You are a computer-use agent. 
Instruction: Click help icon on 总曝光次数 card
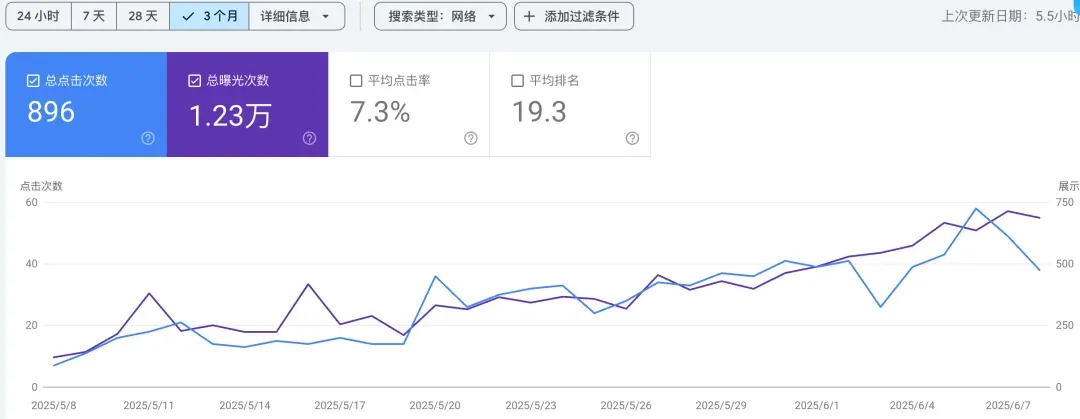[x=310, y=138]
